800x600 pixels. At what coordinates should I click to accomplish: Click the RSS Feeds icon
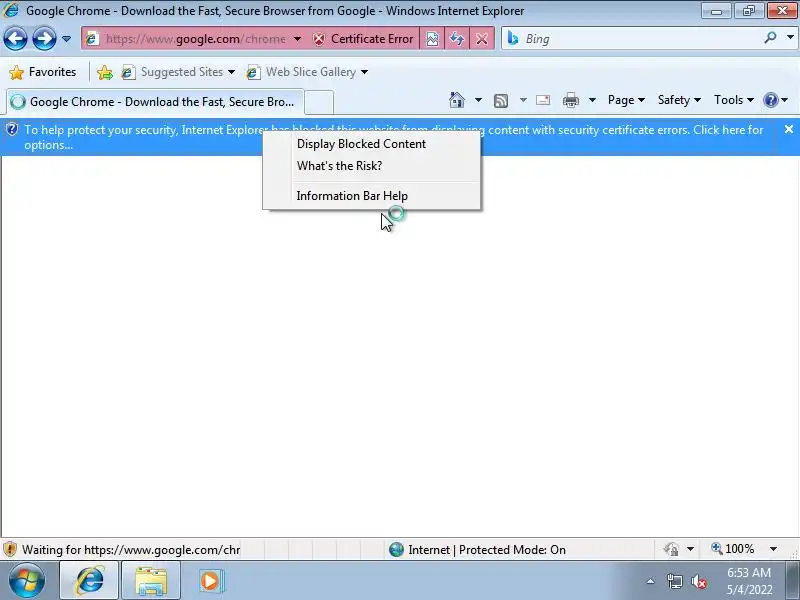pyautogui.click(x=501, y=101)
